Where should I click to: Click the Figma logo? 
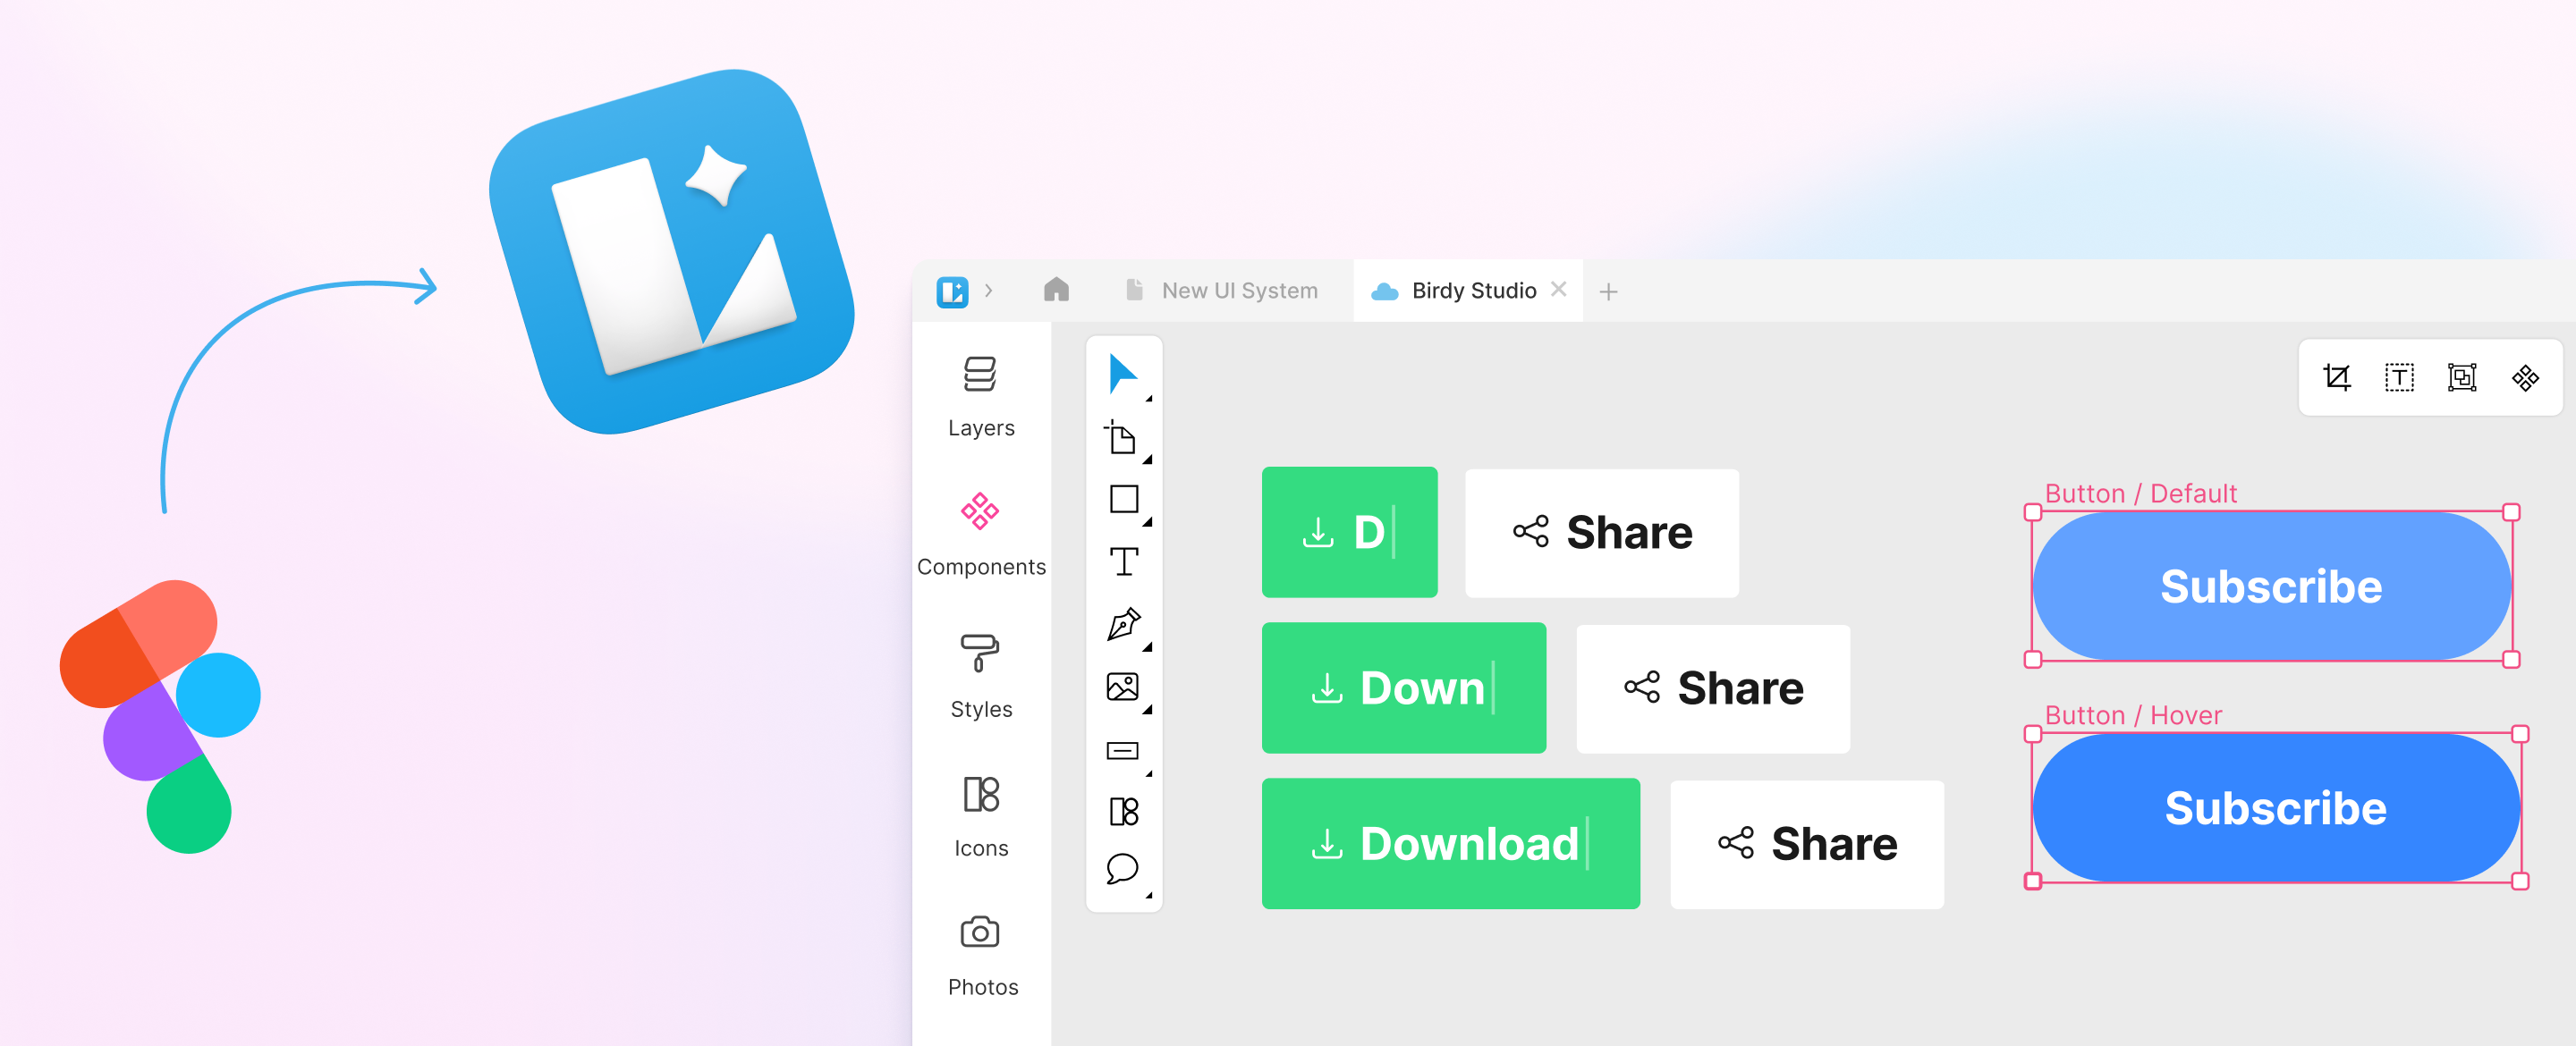pyautogui.click(x=161, y=716)
